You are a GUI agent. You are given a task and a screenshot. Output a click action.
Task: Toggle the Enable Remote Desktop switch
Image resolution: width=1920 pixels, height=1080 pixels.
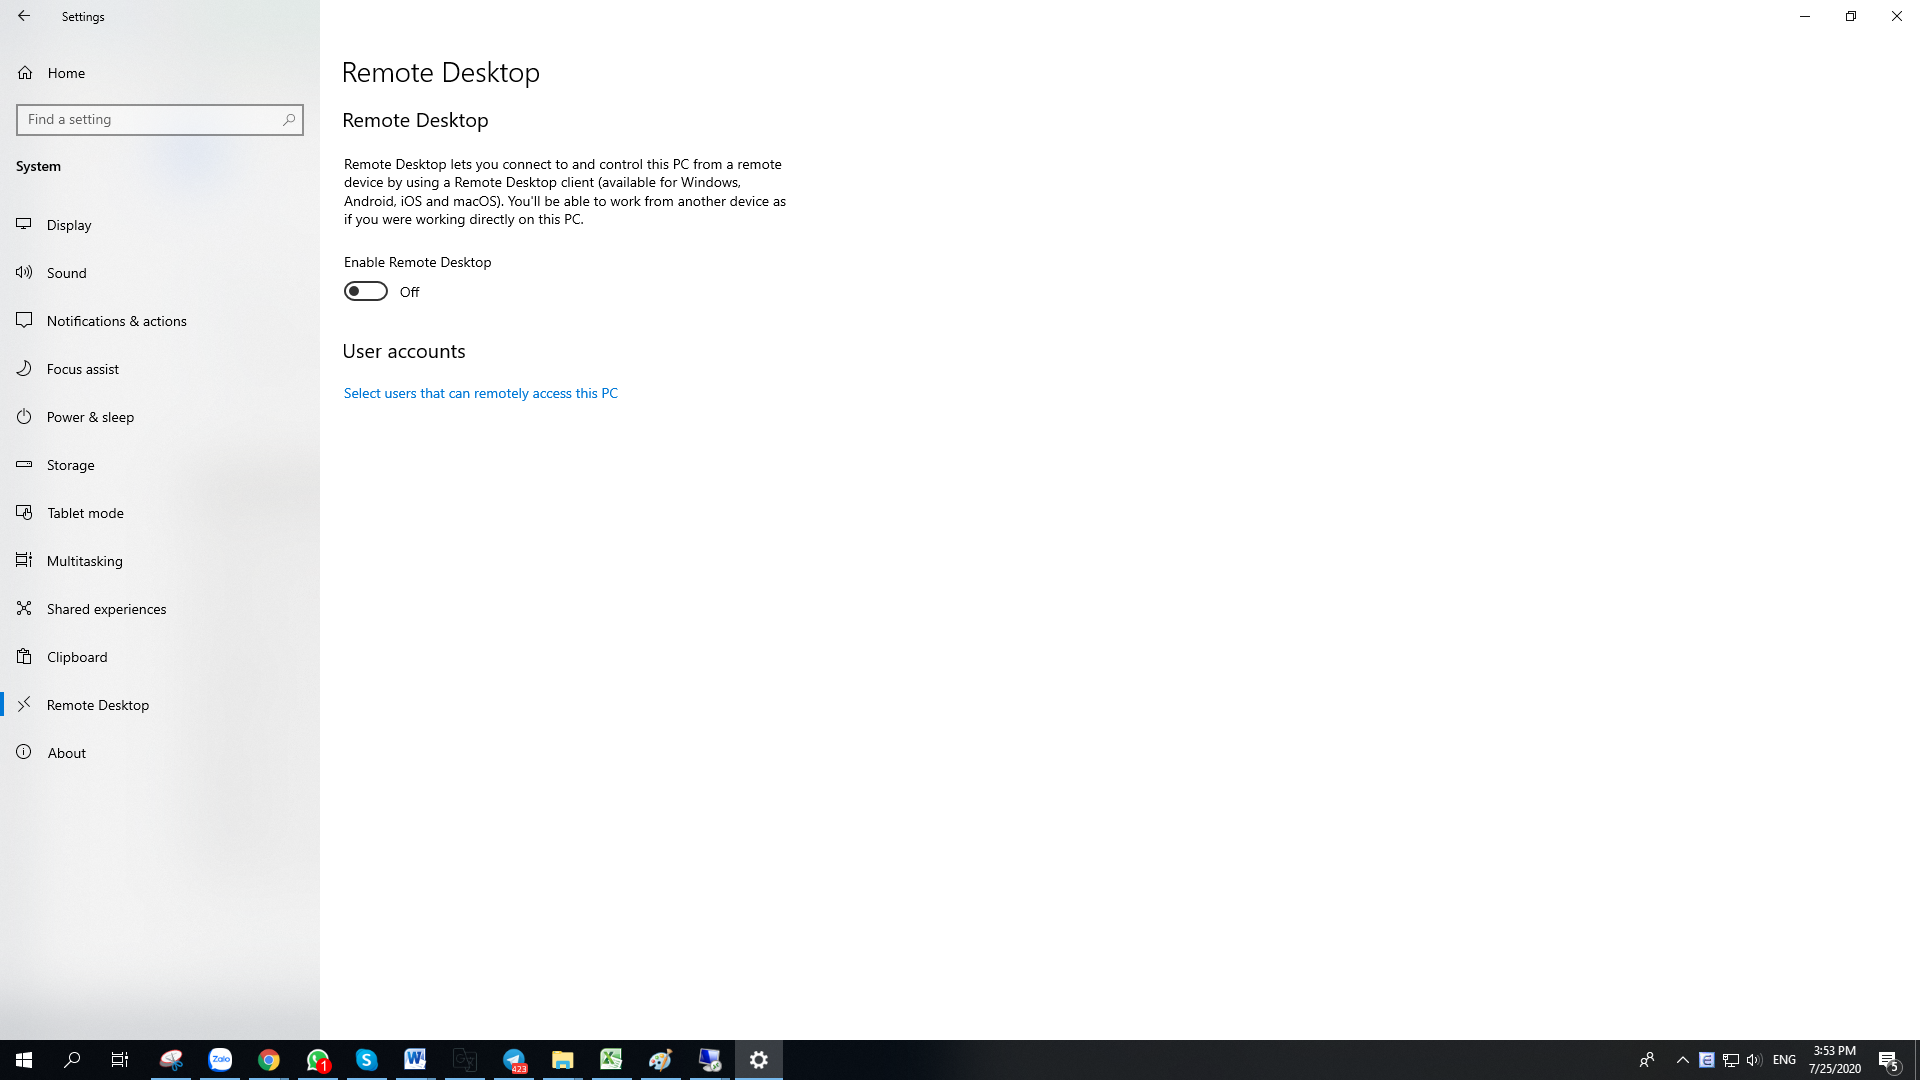366,291
